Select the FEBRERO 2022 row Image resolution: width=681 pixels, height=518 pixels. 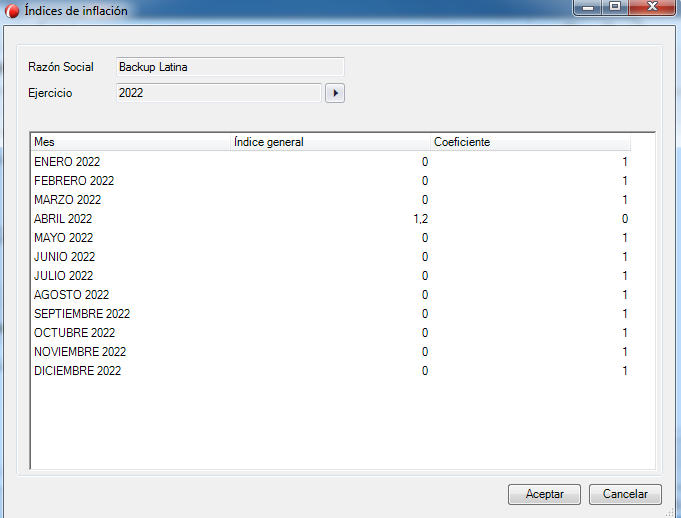tap(331, 181)
